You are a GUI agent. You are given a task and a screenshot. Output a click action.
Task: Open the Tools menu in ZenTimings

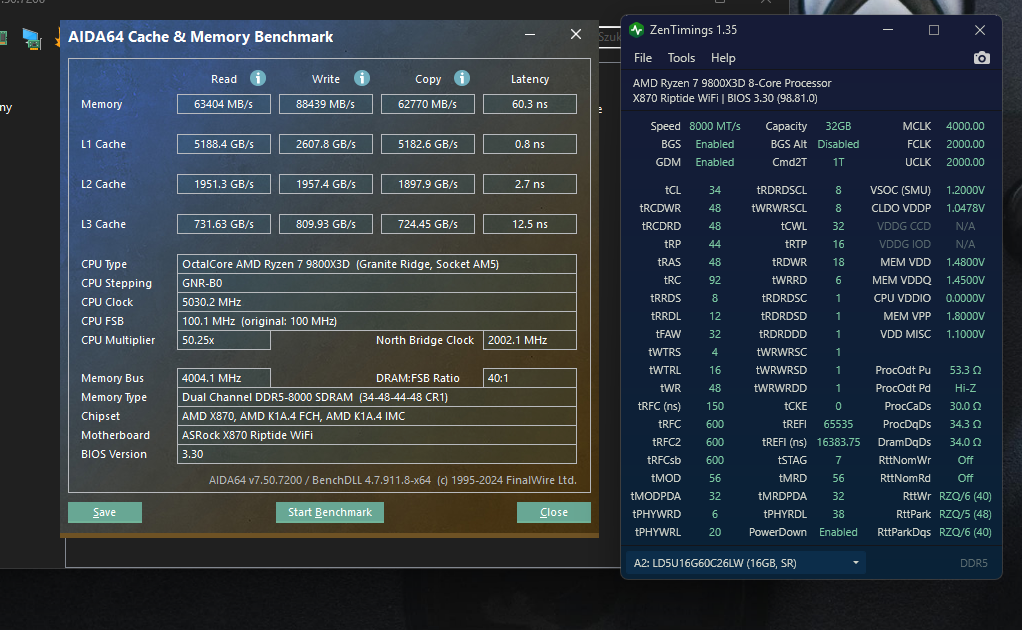tap(681, 58)
